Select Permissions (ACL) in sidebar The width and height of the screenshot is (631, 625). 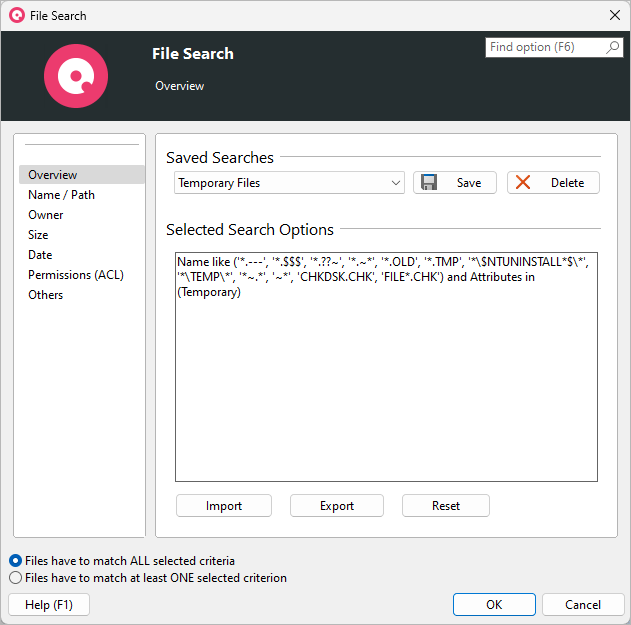coord(73,275)
